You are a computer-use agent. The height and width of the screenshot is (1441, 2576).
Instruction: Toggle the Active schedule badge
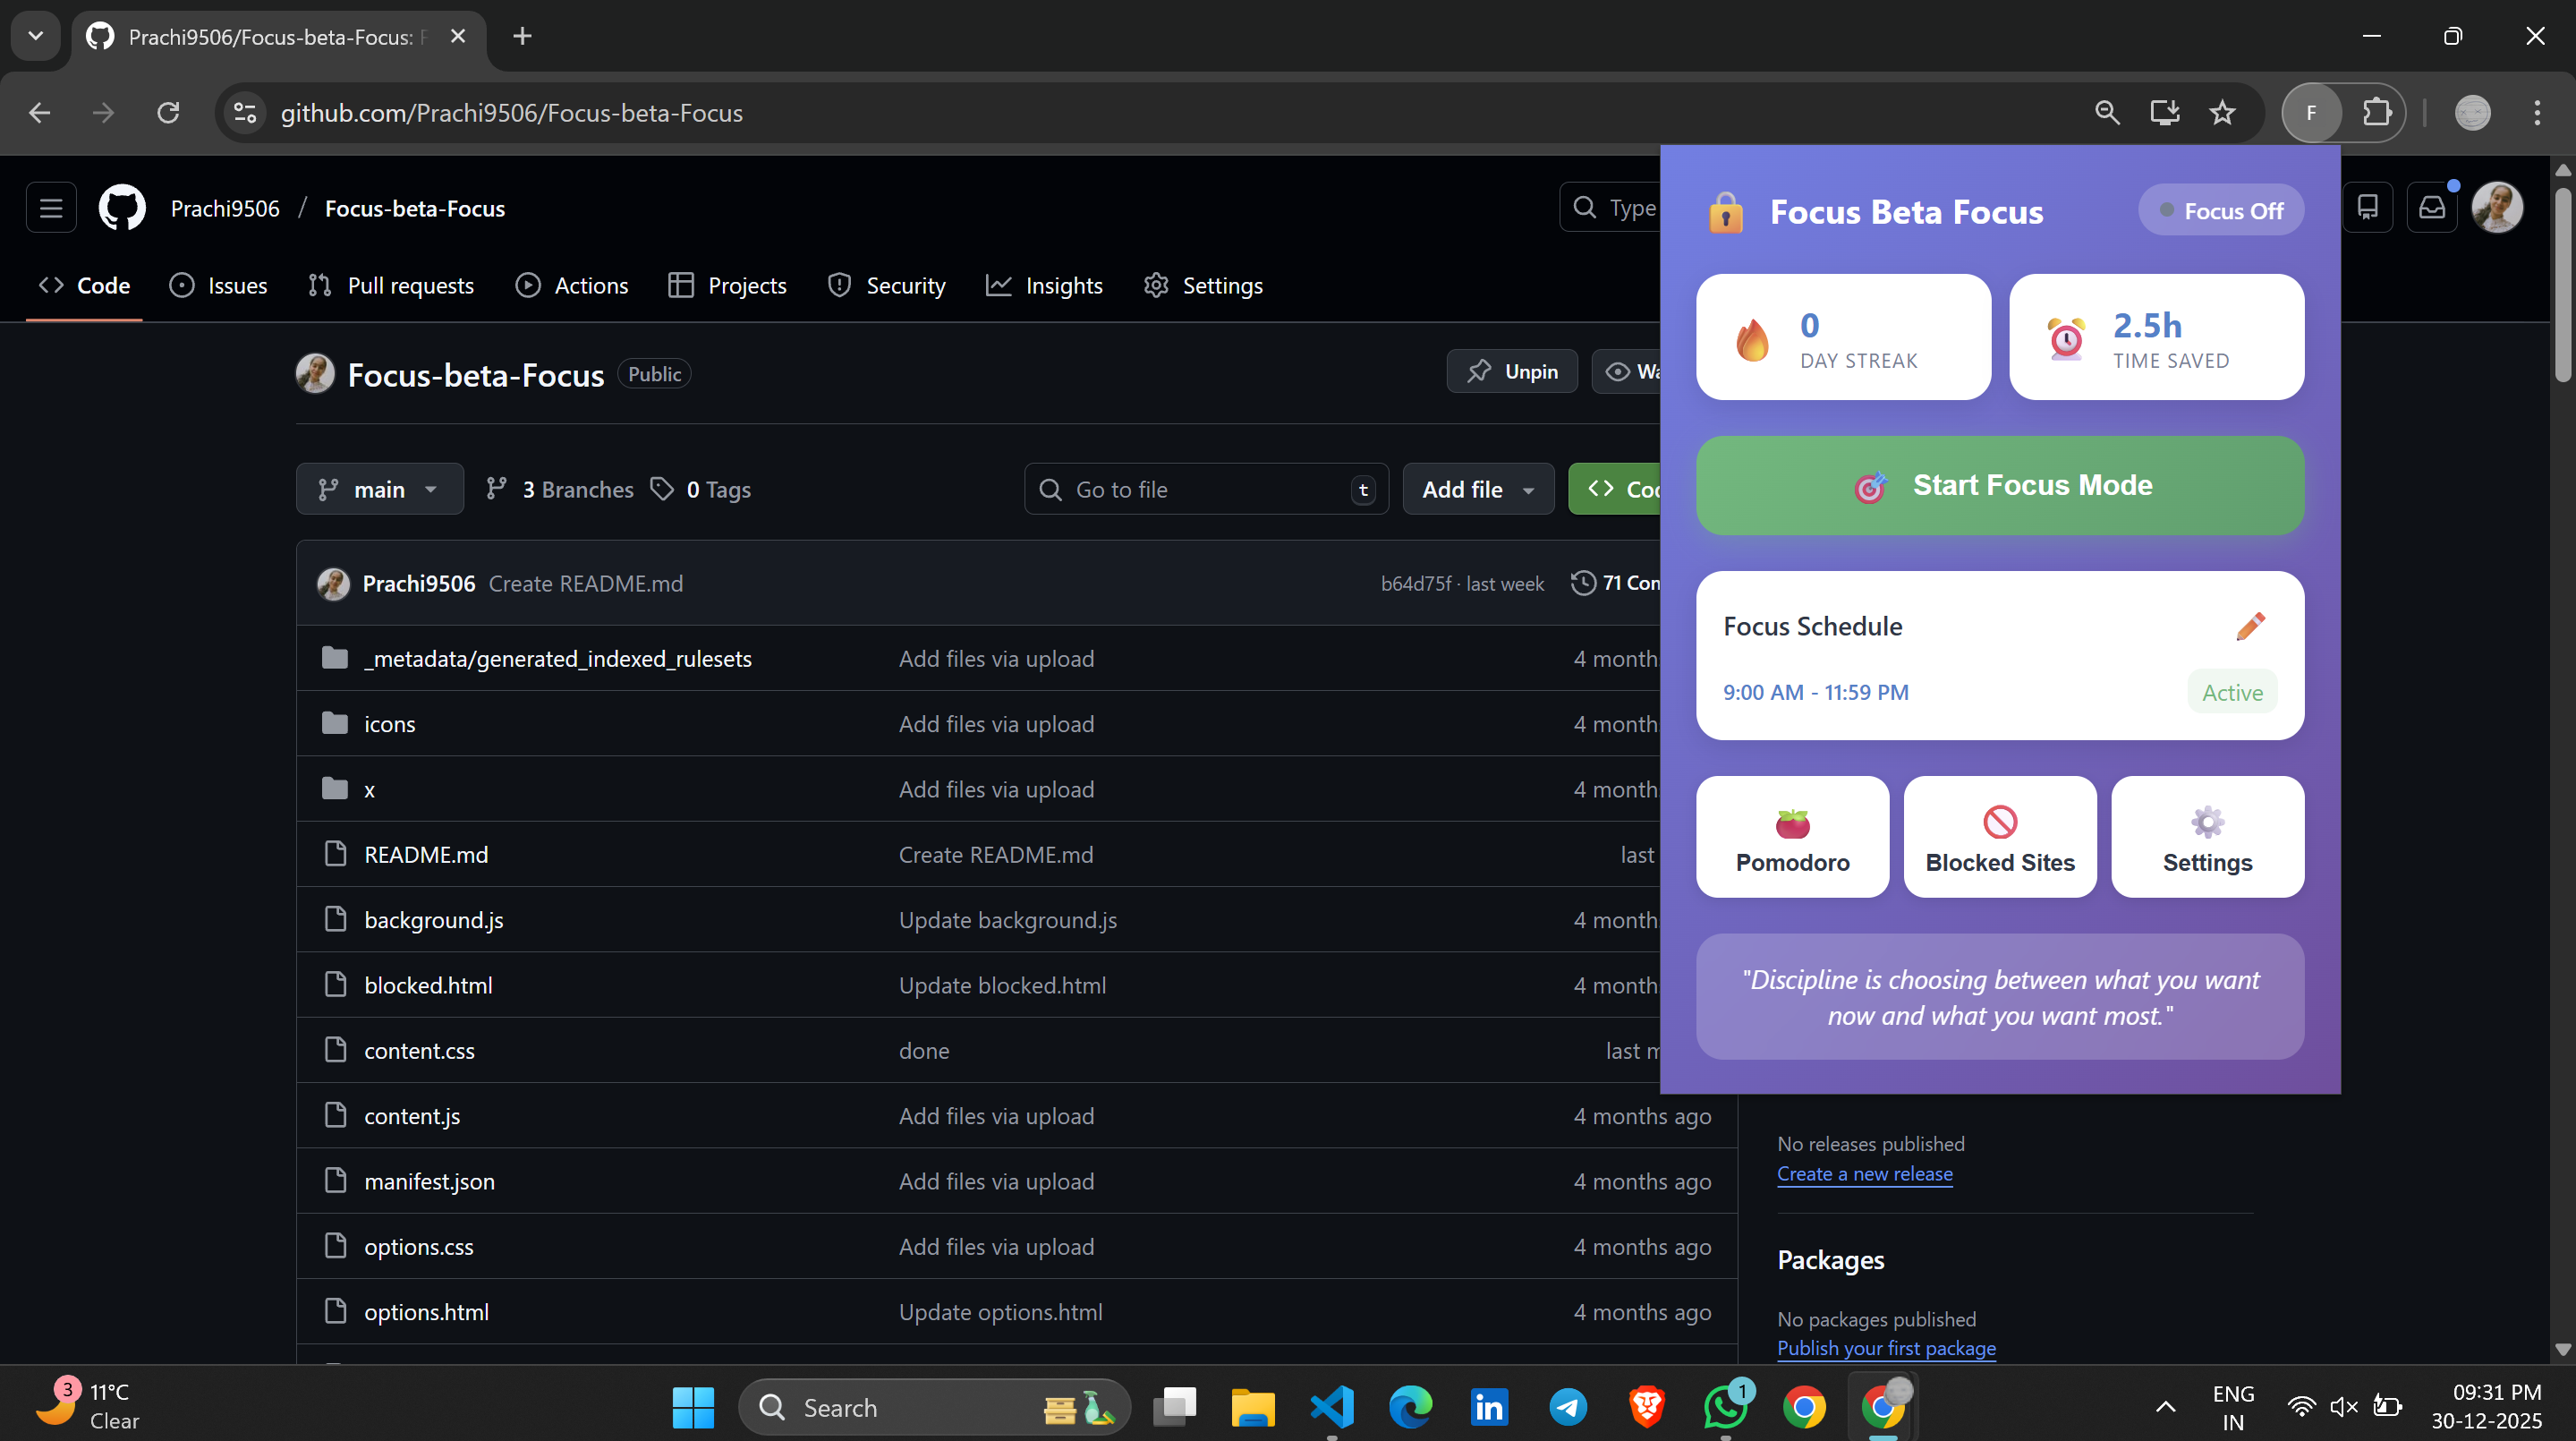pos(2232,692)
